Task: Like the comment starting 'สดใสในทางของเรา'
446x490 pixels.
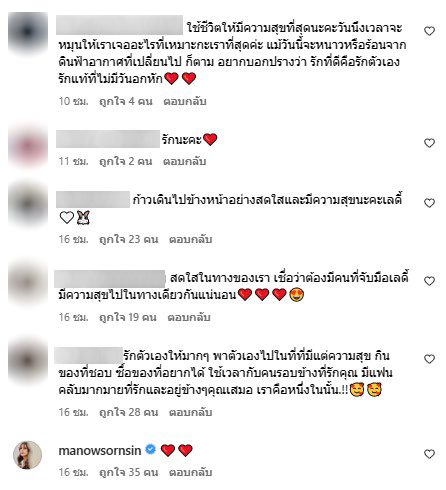Action: (x=429, y=281)
